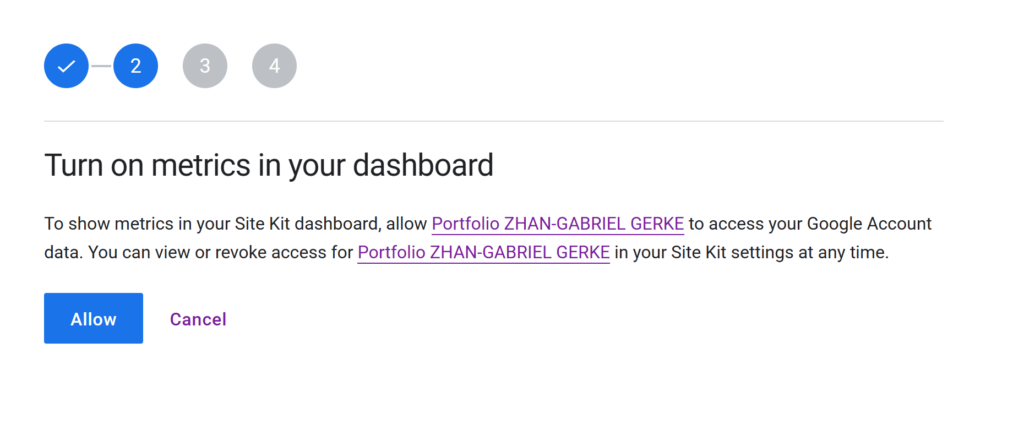
Task: Select the gray step 4 indicator
Action: click(274, 66)
